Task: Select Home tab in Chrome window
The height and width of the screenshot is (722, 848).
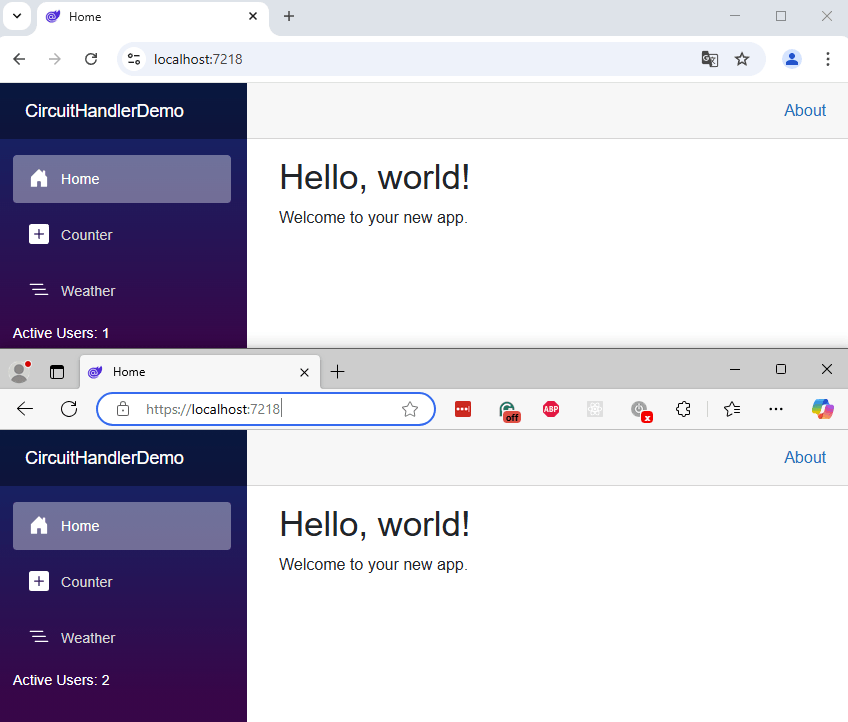Action: [x=153, y=17]
